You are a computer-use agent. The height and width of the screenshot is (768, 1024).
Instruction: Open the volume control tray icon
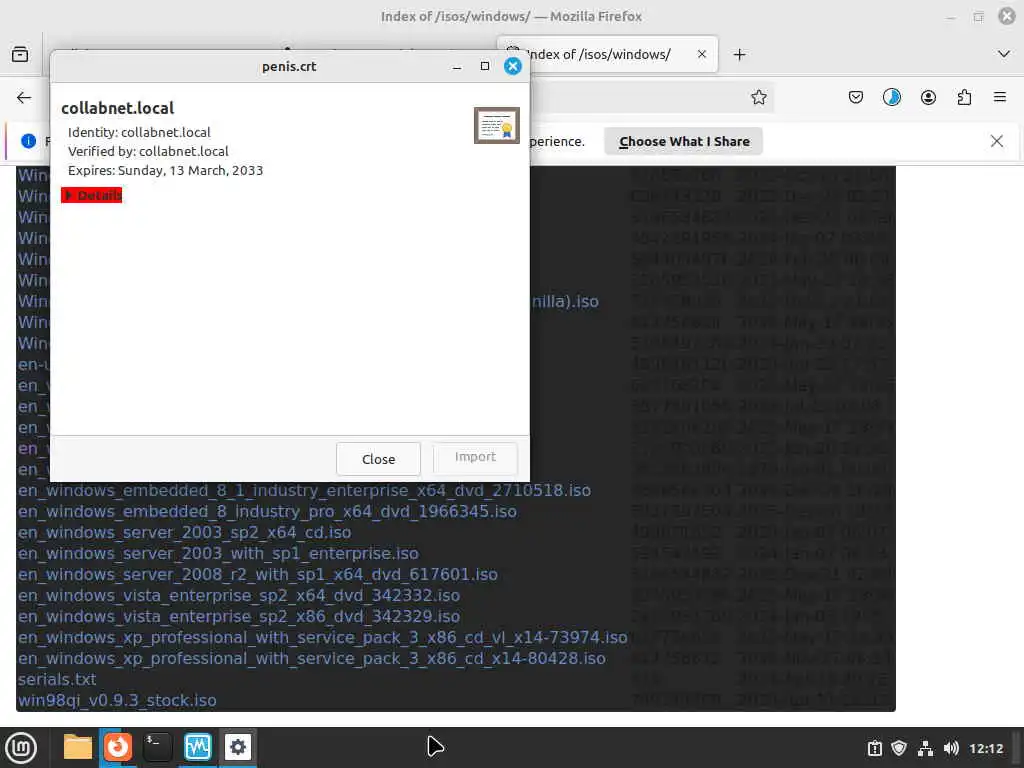point(951,748)
